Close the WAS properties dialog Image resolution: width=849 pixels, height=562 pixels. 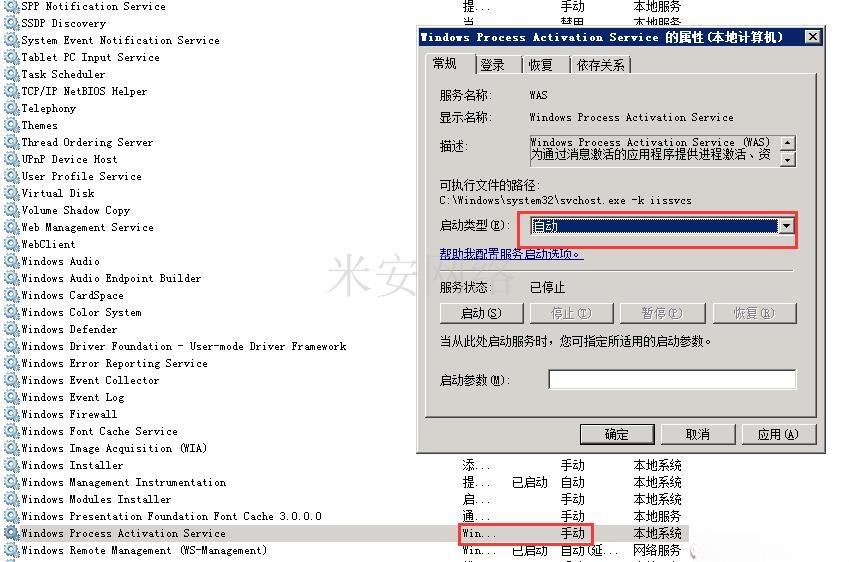click(x=812, y=37)
